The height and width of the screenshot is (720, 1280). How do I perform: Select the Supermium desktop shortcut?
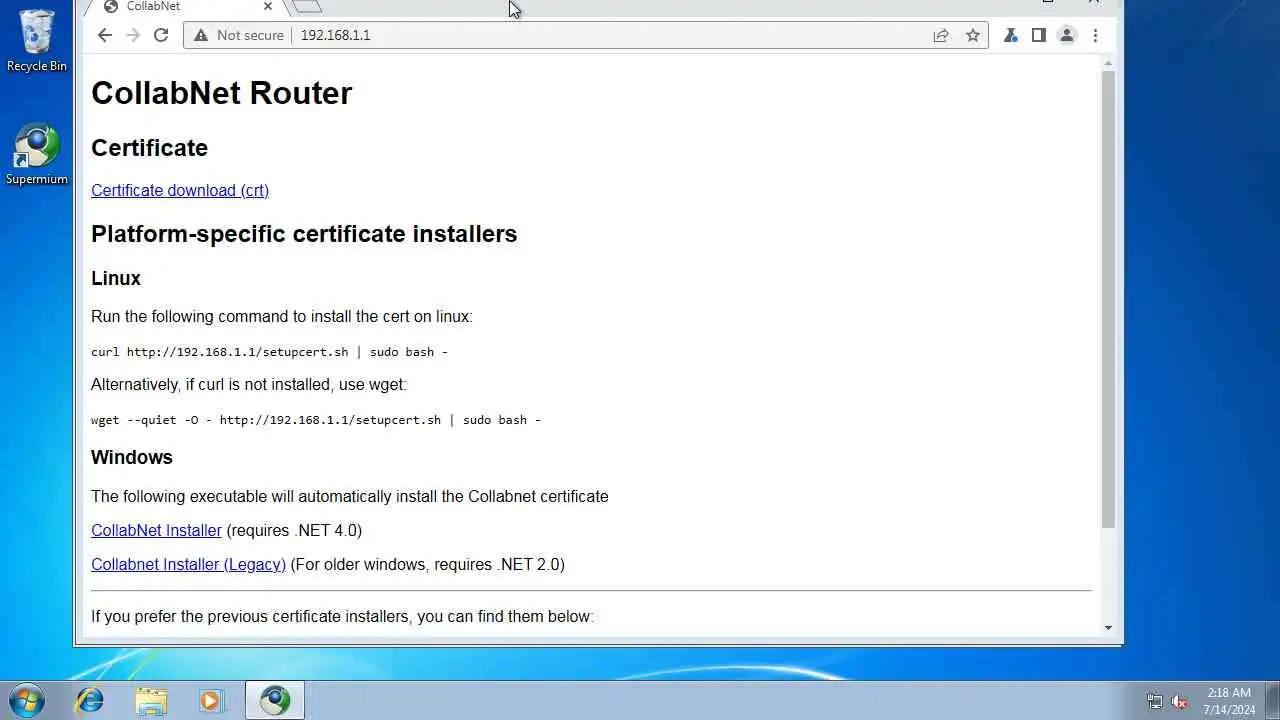(x=37, y=155)
